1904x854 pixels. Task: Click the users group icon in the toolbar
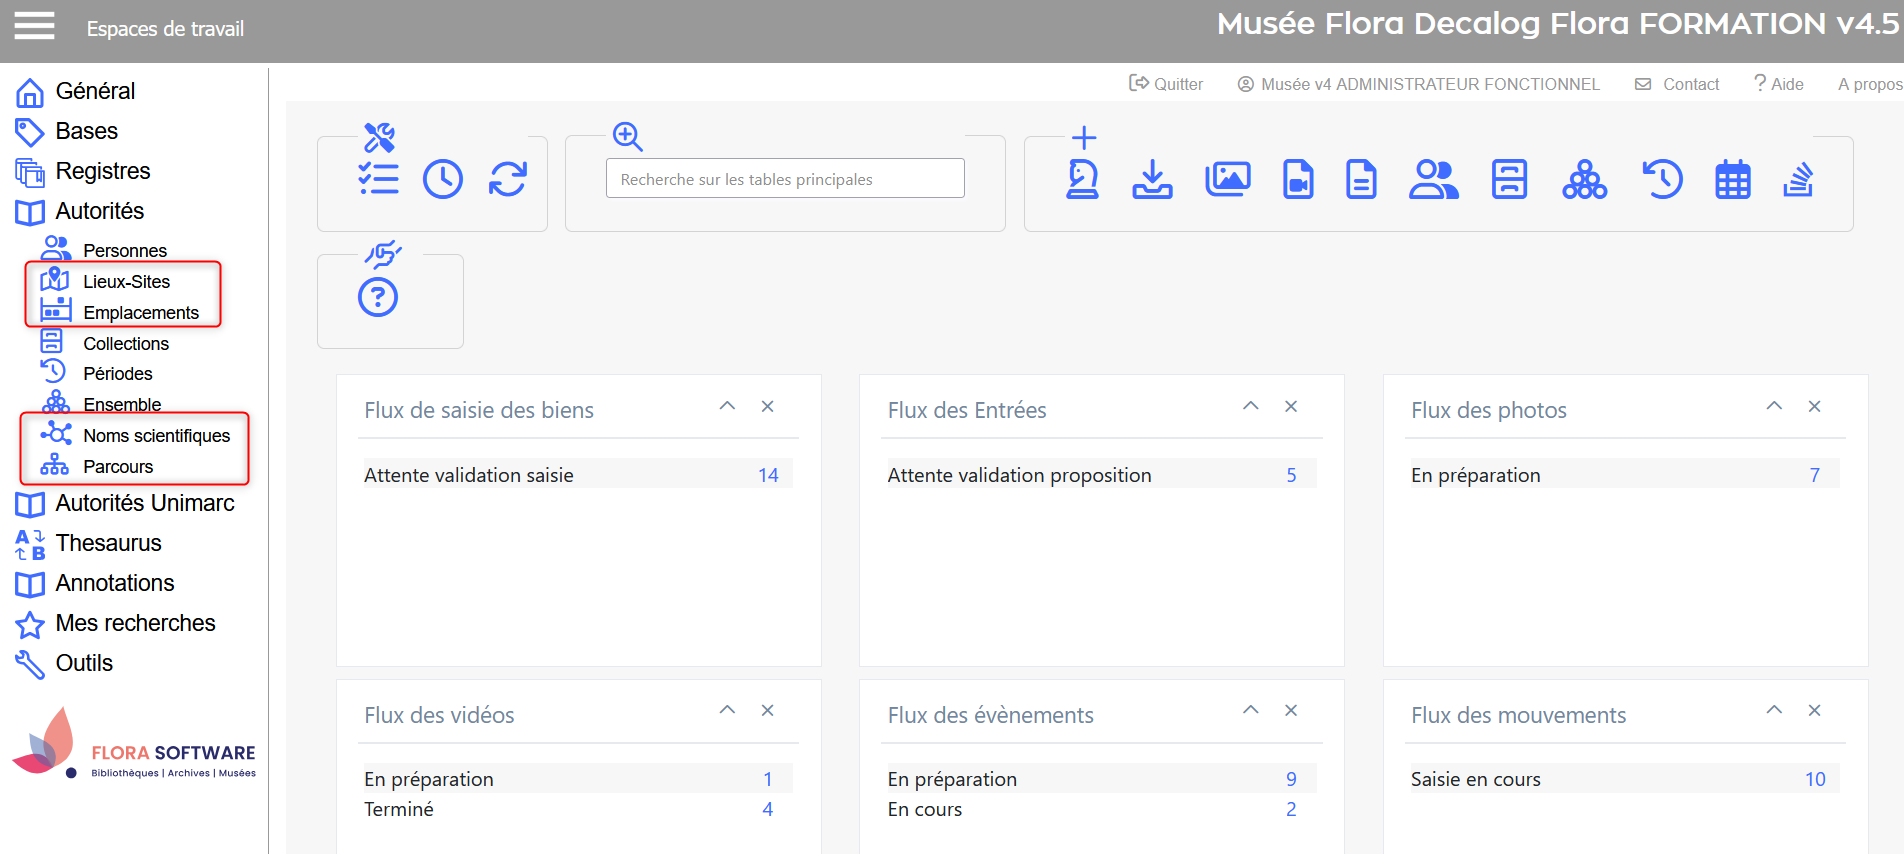[1433, 180]
